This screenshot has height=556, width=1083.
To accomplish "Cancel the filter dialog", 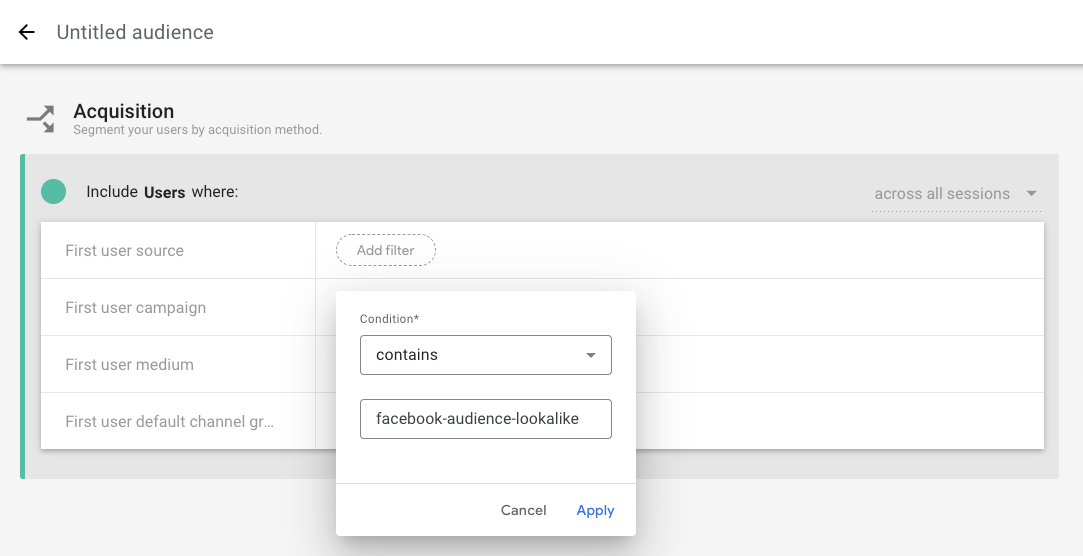I will [x=523, y=510].
